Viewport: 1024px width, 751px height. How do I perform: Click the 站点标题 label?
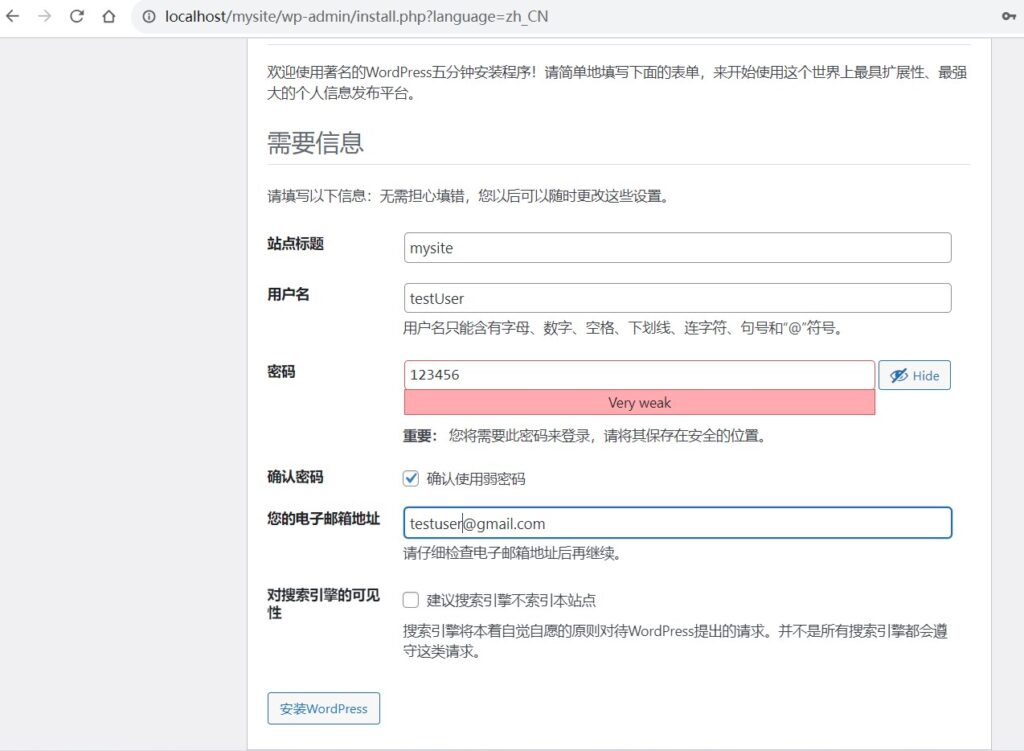295,244
